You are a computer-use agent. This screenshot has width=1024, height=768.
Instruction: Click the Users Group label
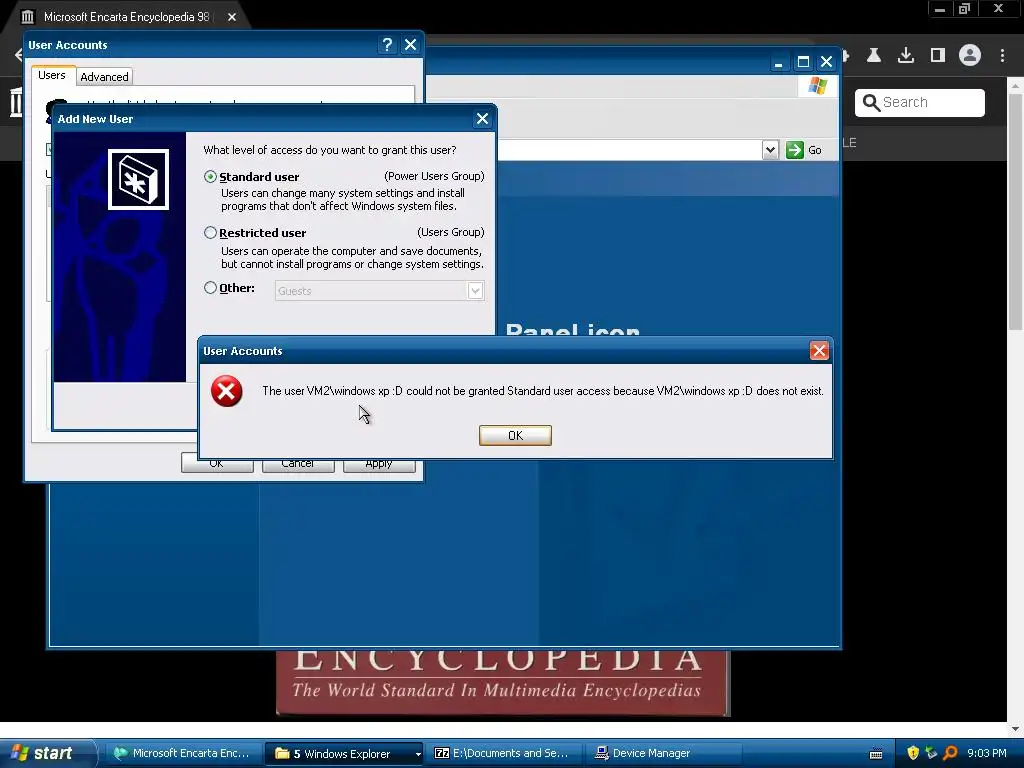coord(451,232)
